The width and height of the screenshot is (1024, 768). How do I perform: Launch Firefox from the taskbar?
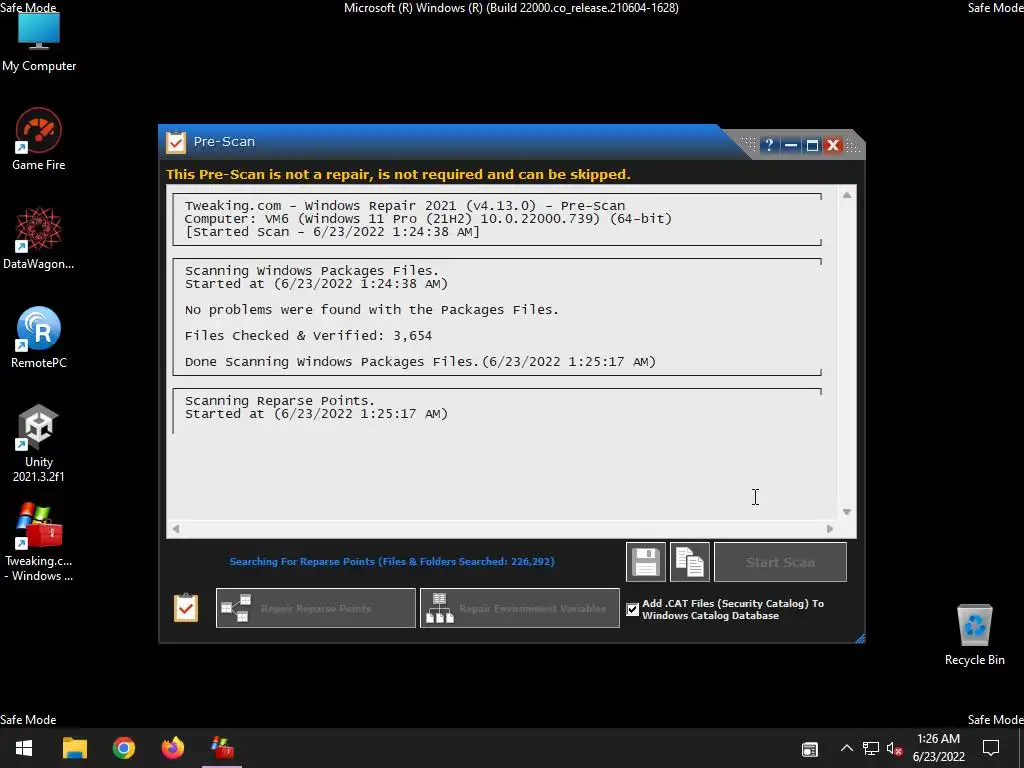pyautogui.click(x=173, y=748)
